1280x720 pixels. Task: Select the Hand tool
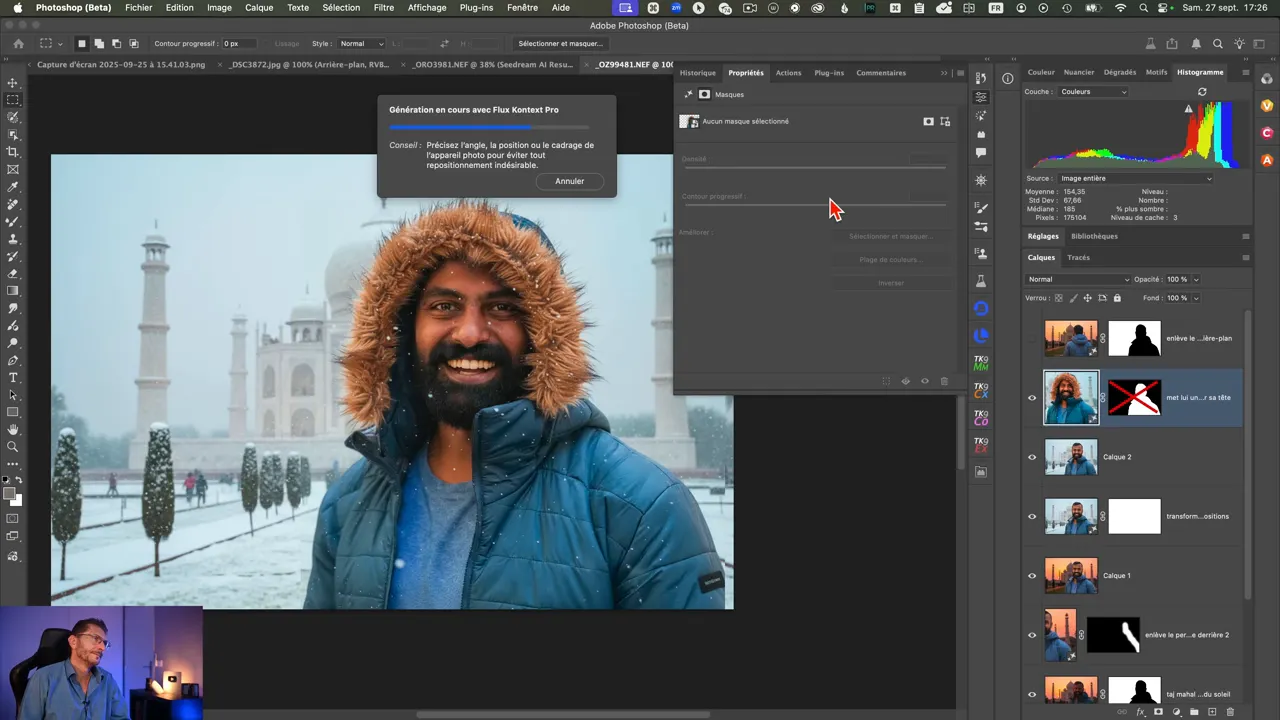click(13, 430)
